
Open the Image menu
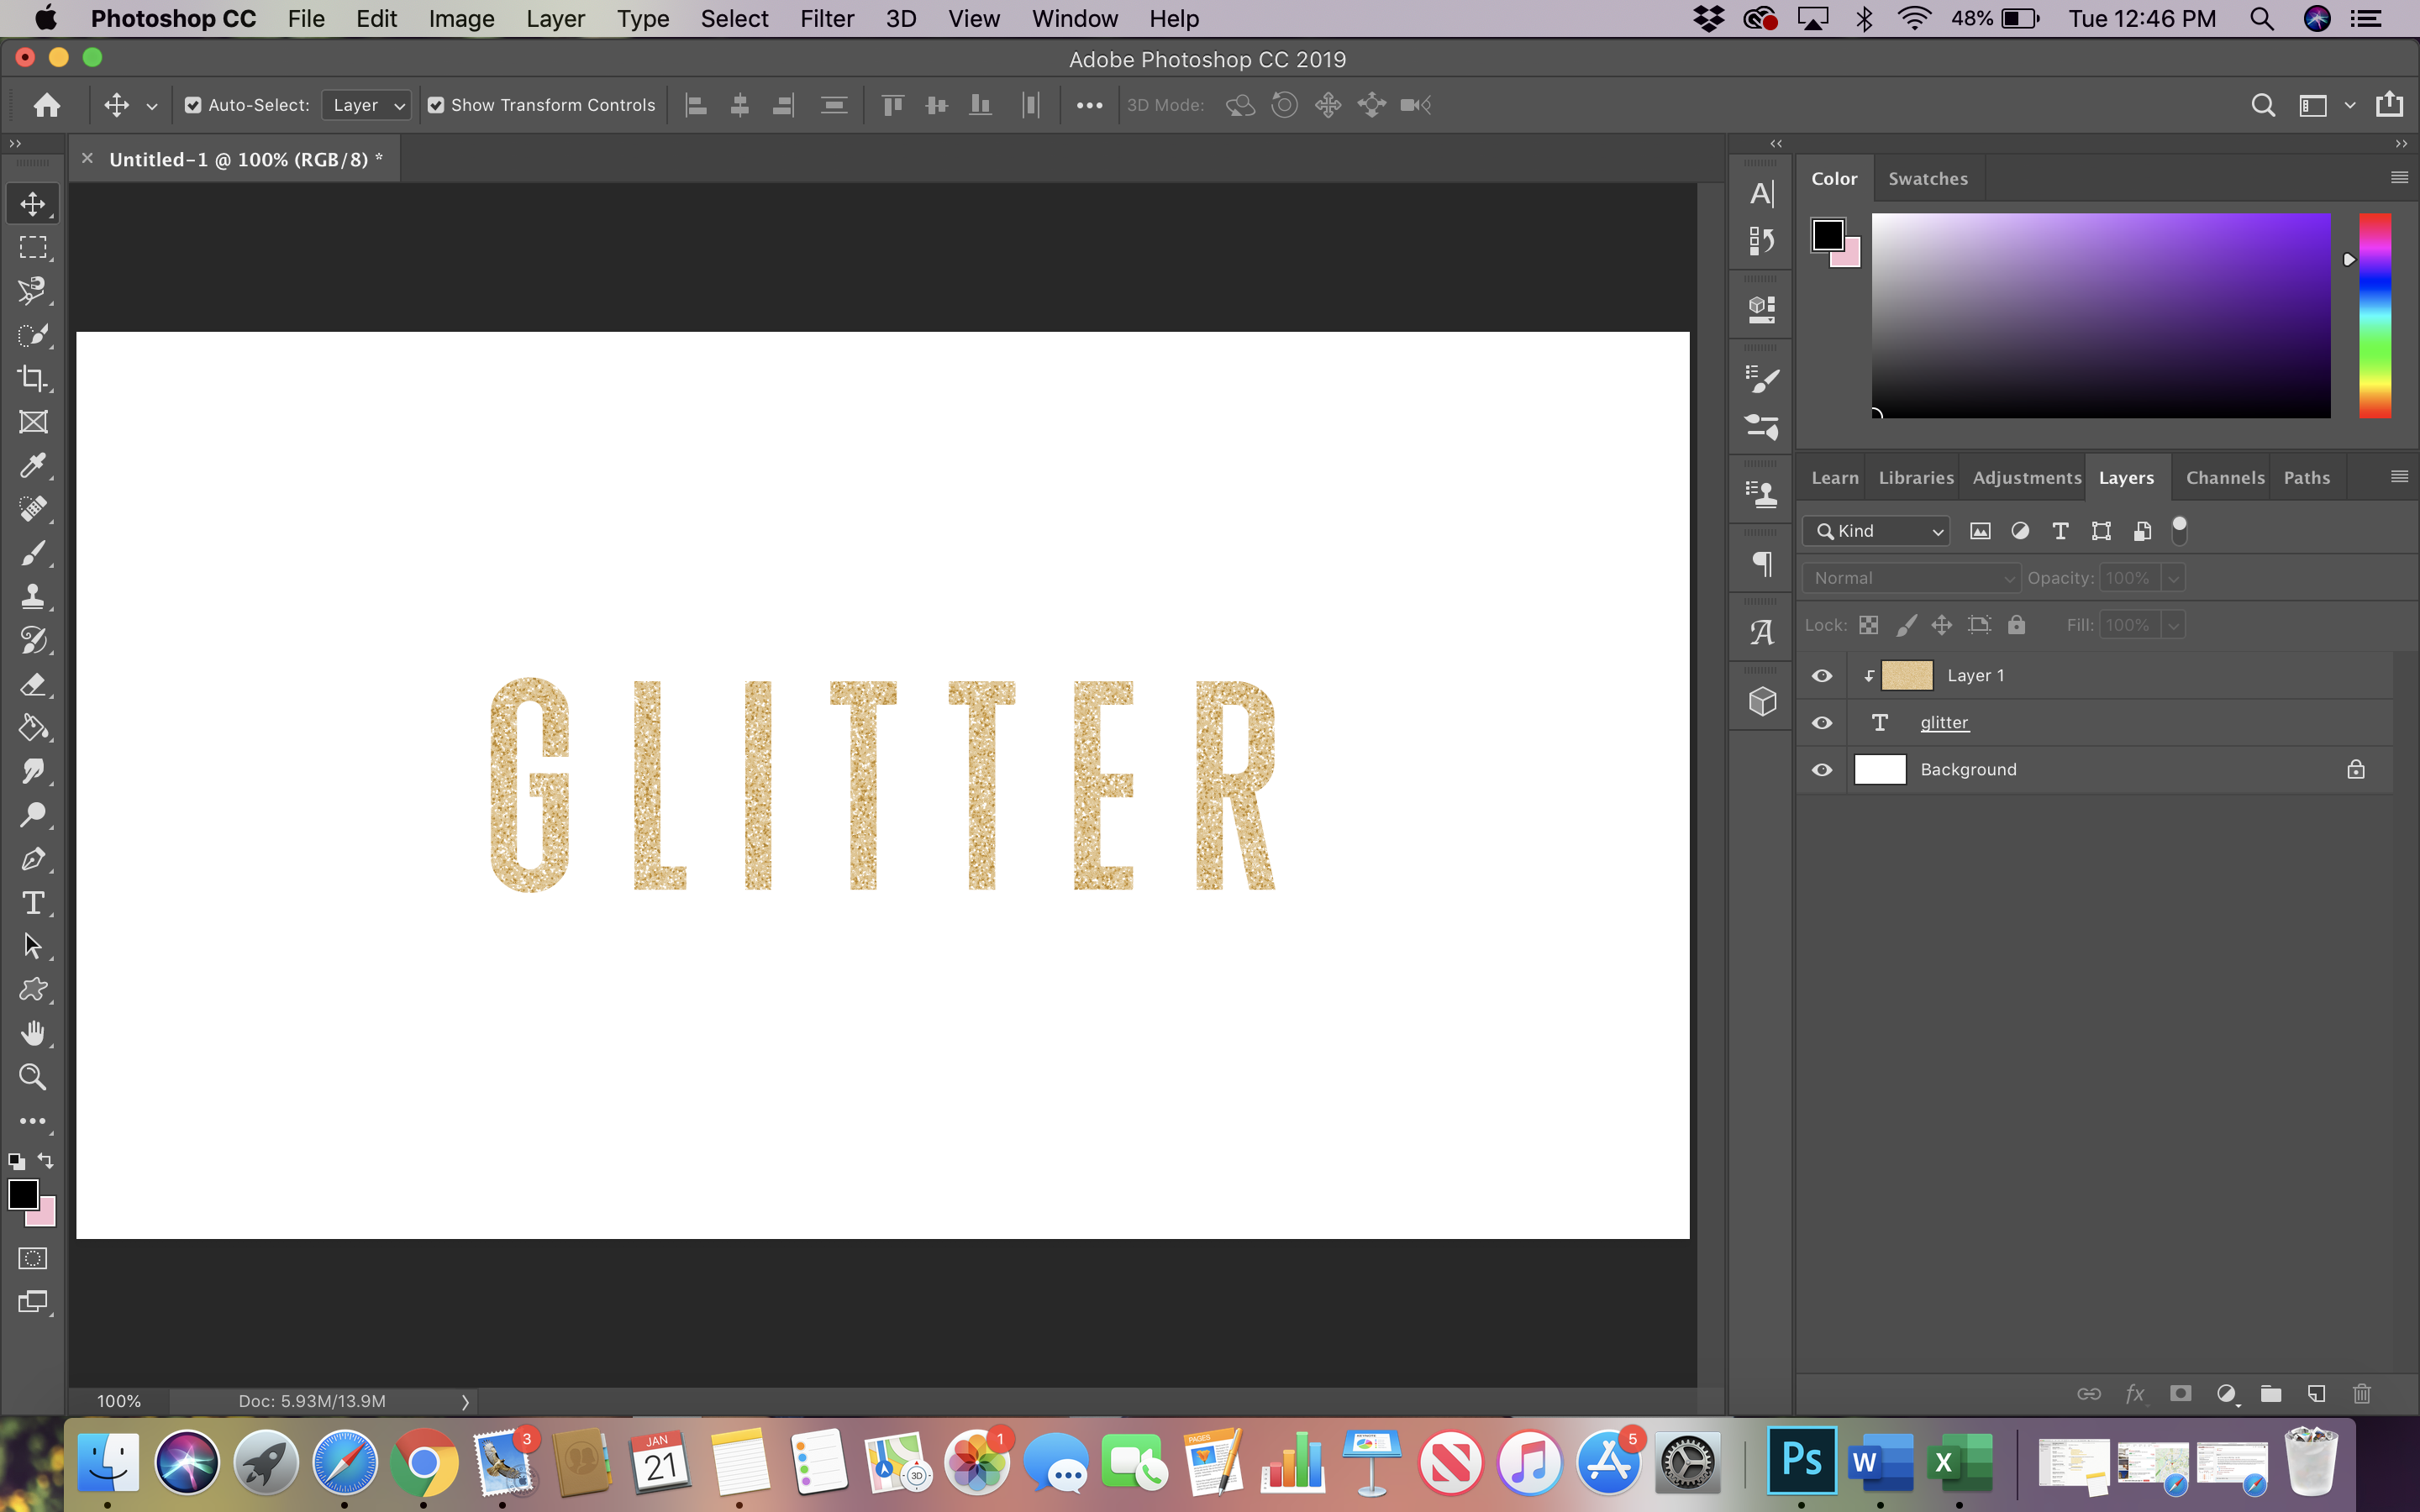coord(461,19)
